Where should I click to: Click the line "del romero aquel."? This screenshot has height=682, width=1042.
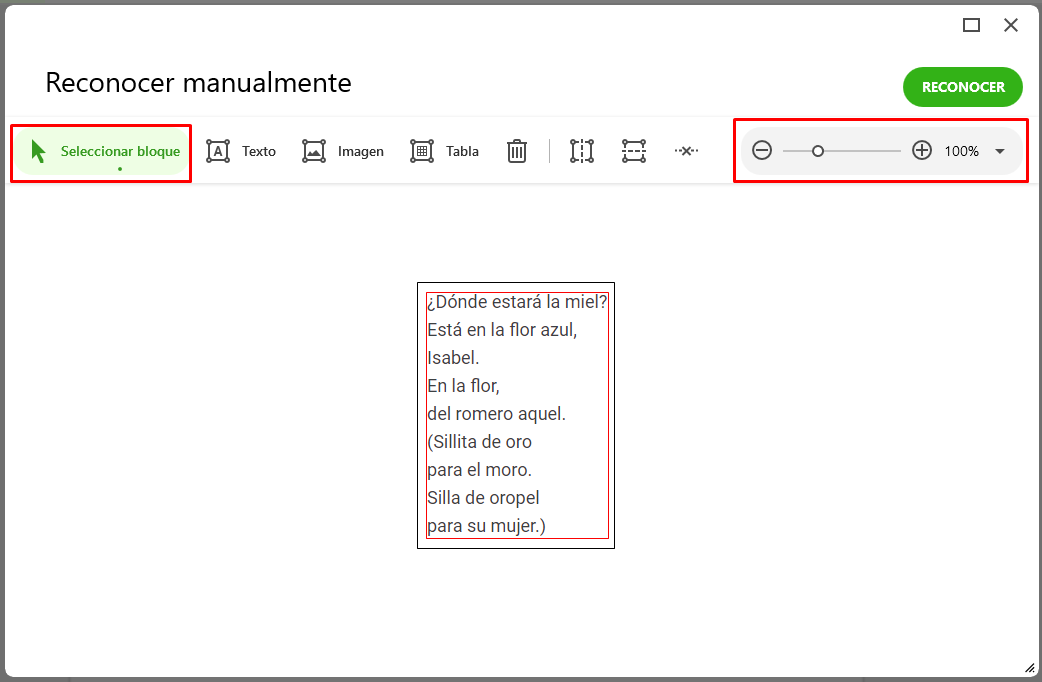pyautogui.click(x=496, y=414)
